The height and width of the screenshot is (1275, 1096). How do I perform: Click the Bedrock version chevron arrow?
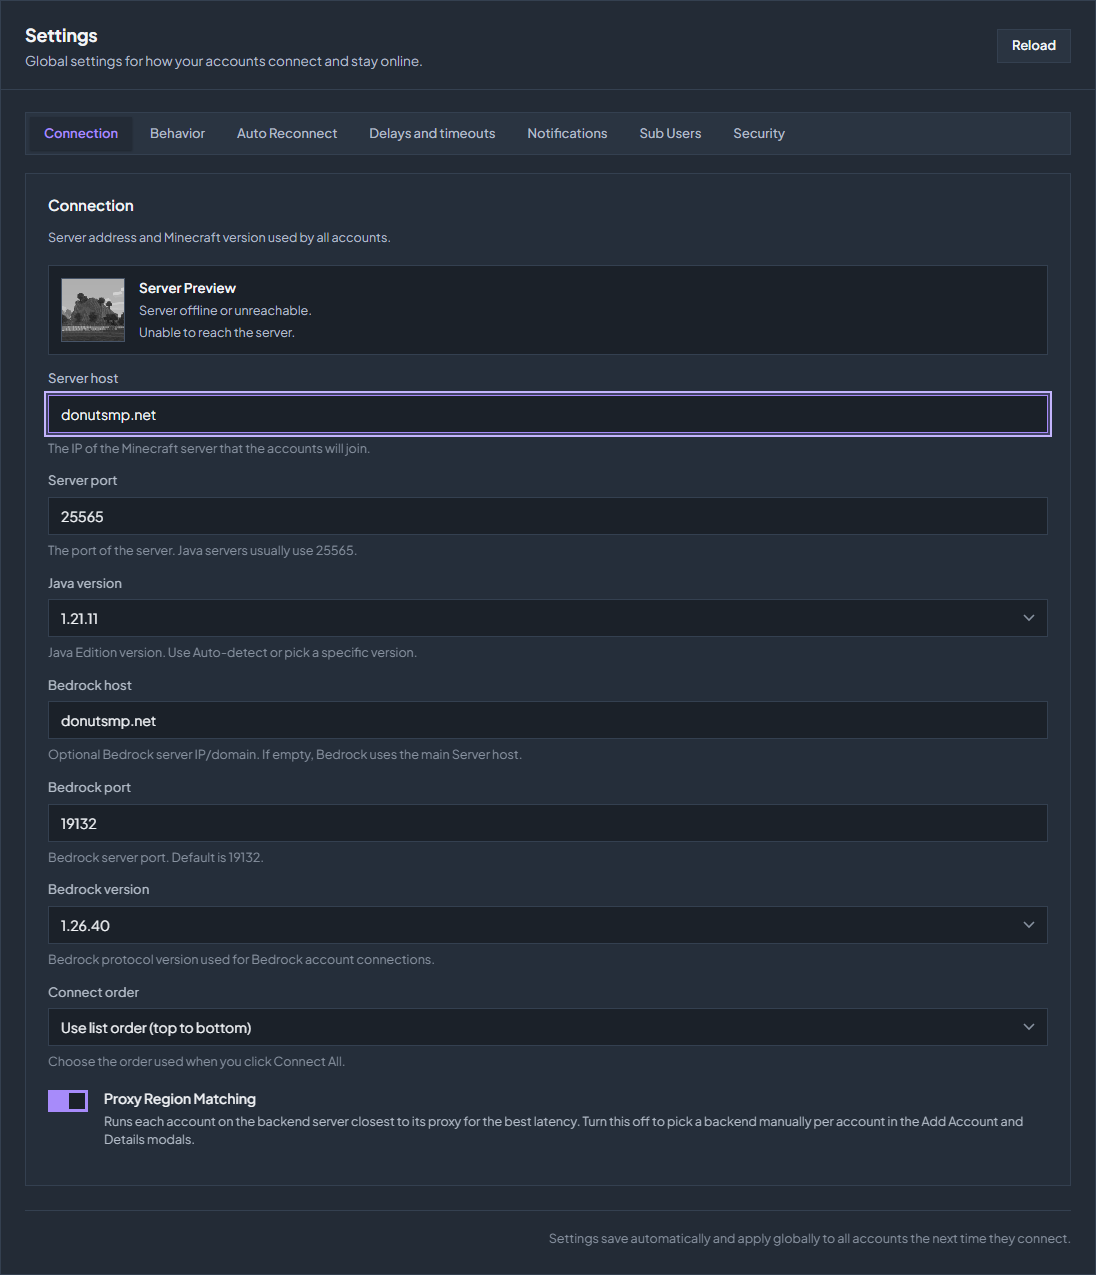(x=1029, y=925)
